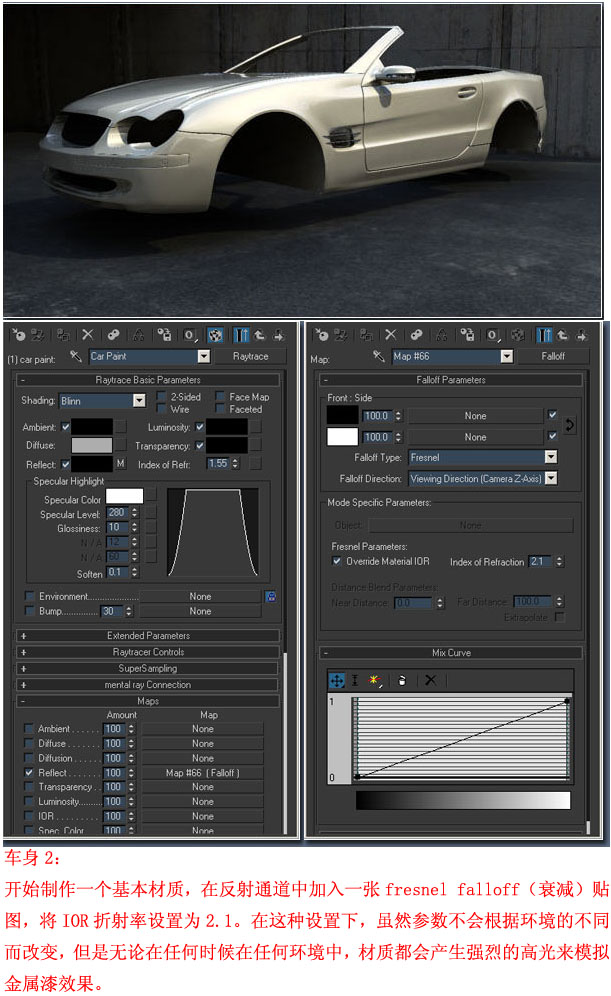
Task: Click Reset Map X icon in Car Paint panel
Action: coord(88,335)
